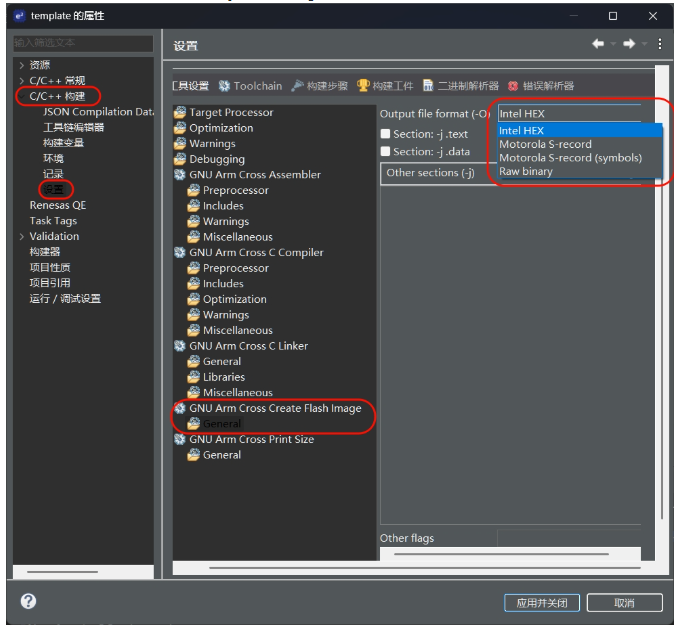The image size is (677, 629).
Task: Choose Motorola S-record option
Action: [579, 144]
